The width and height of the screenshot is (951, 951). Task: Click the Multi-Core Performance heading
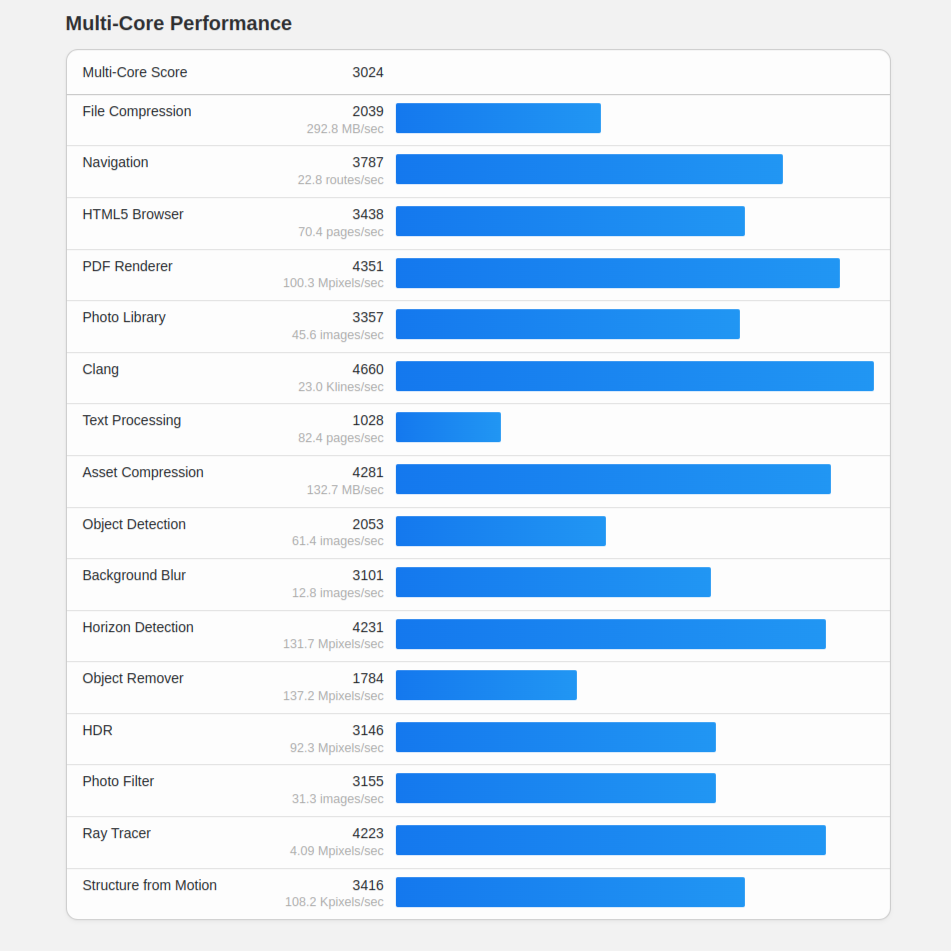[x=178, y=24]
